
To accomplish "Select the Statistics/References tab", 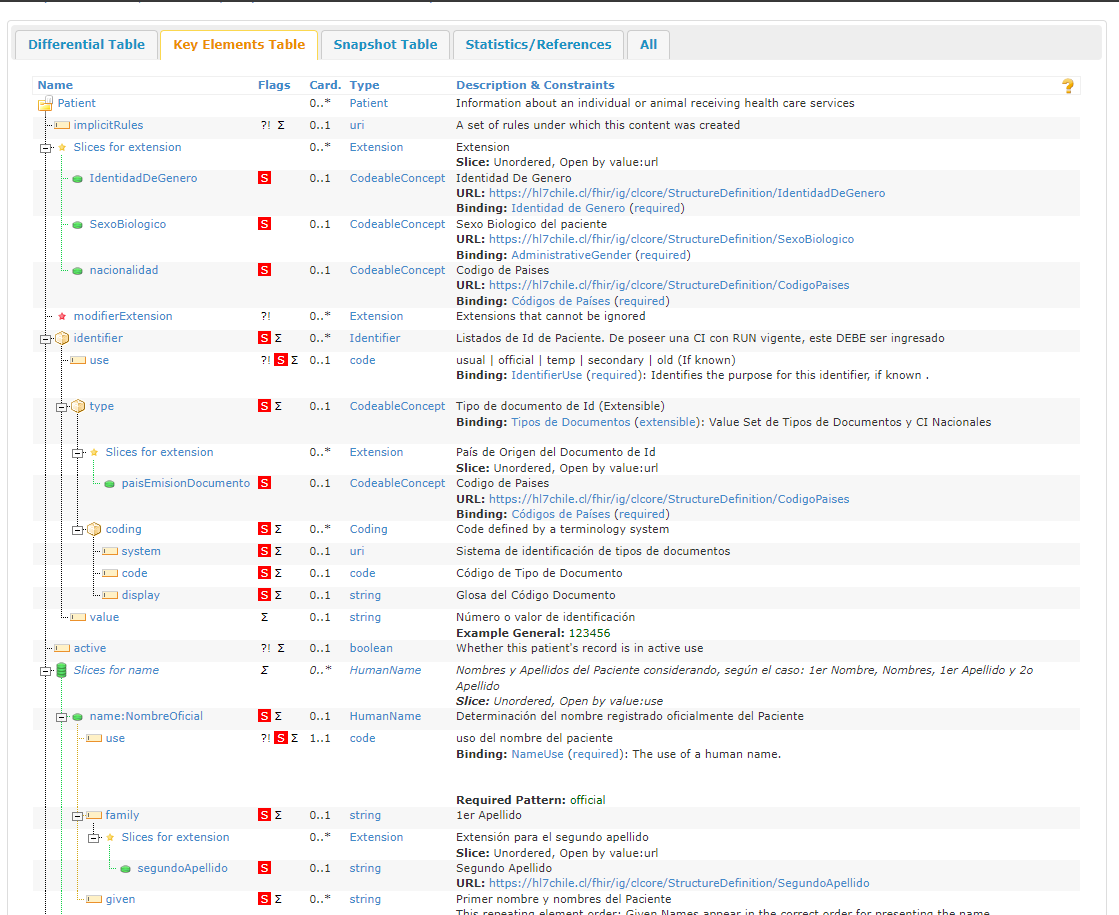I will tap(538, 45).
